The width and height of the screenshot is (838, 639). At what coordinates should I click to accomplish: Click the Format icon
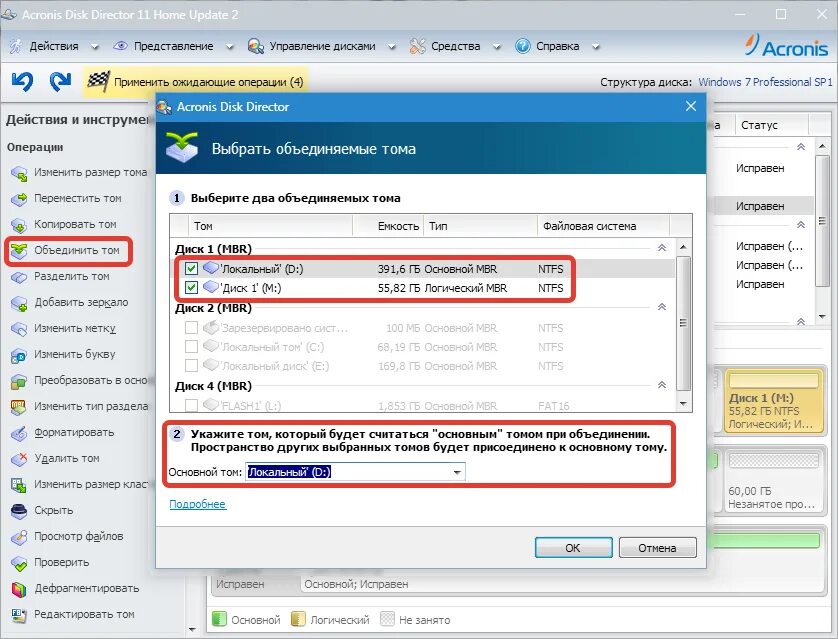click(19, 433)
